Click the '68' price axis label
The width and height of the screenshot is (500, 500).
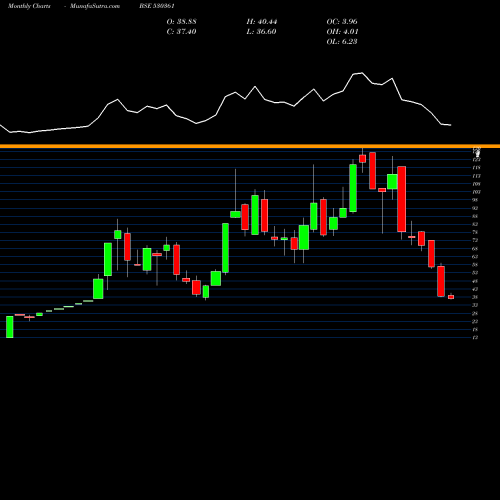[475, 249]
